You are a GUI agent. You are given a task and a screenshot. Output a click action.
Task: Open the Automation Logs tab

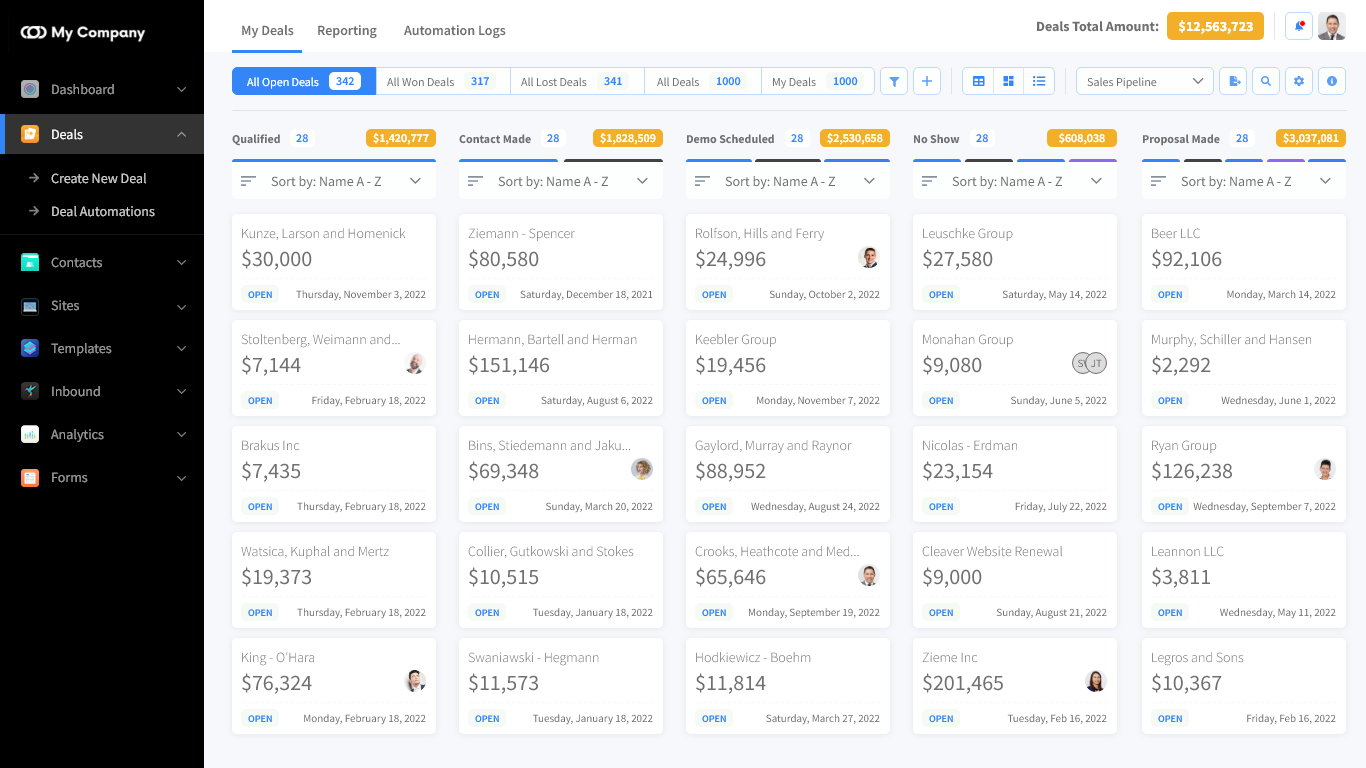coord(454,30)
